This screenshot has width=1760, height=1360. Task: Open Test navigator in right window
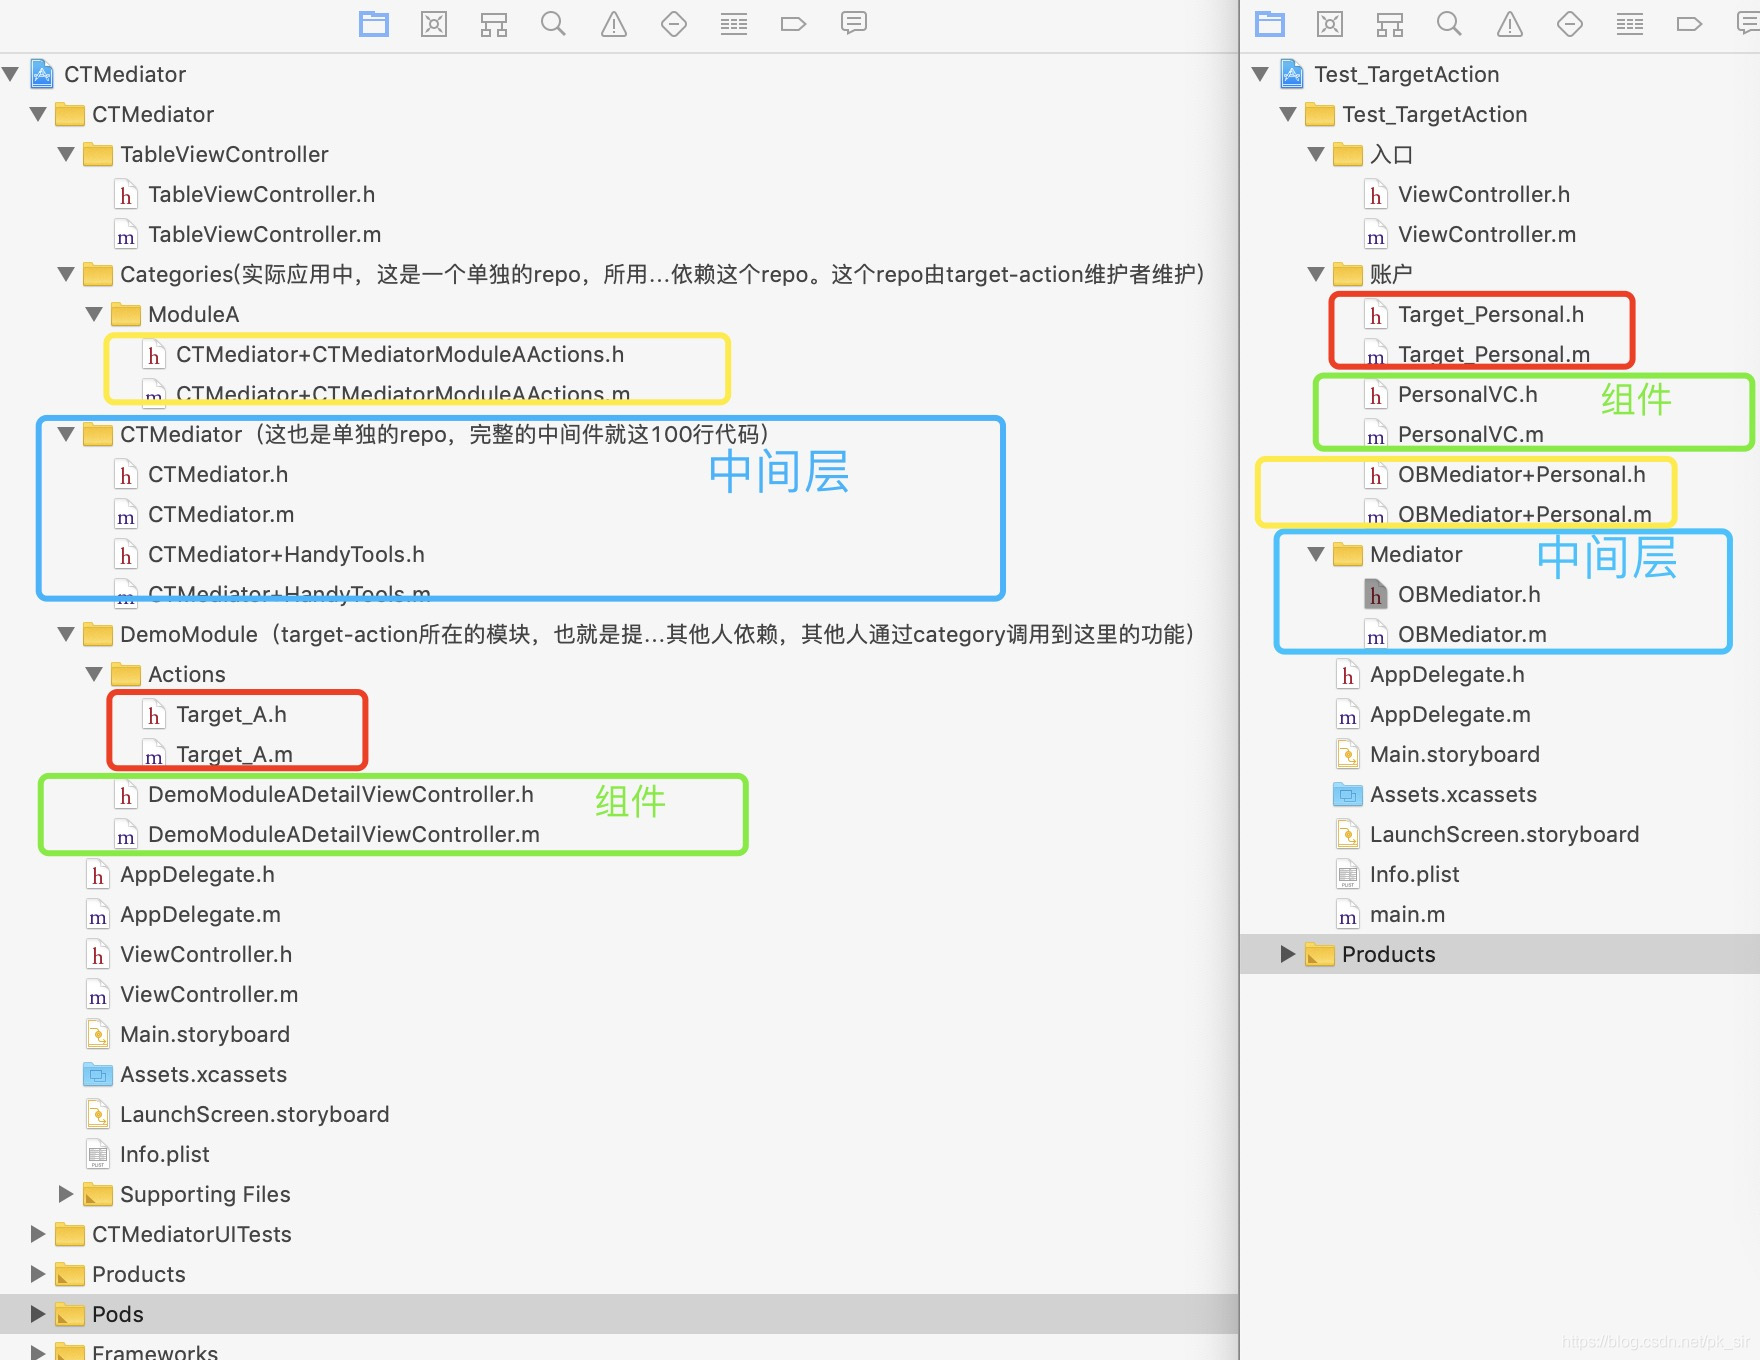click(1570, 24)
